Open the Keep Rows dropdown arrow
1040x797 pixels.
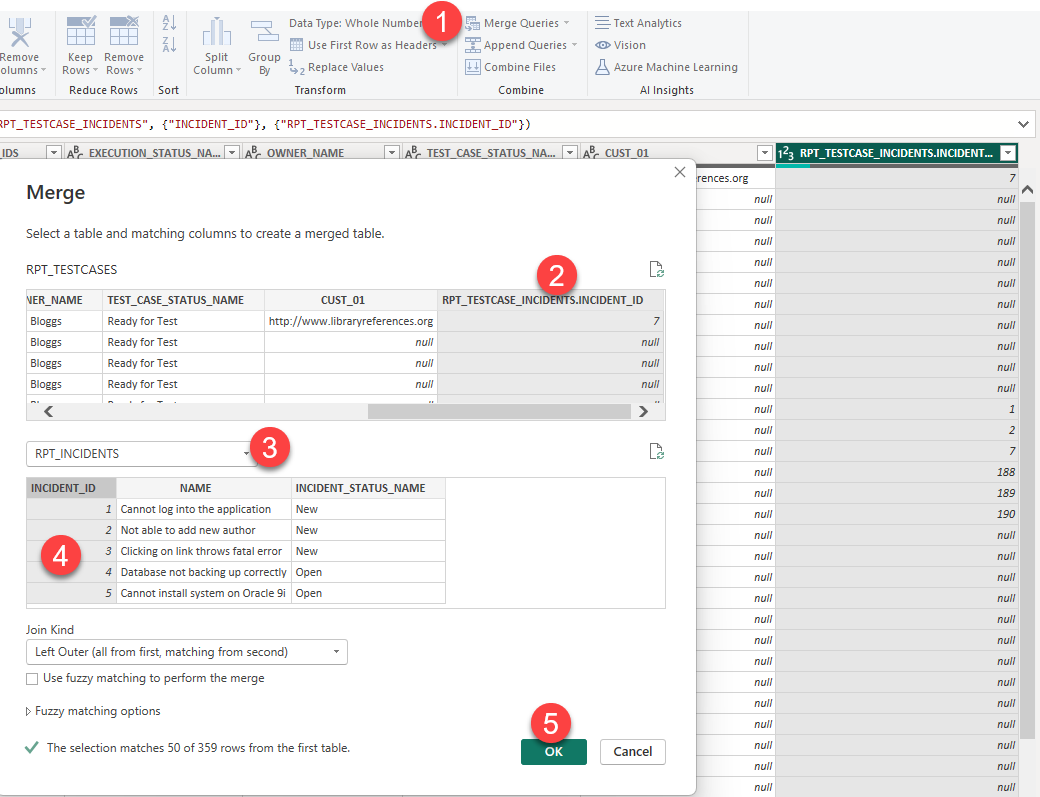pyautogui.click(x=96, y=70)
